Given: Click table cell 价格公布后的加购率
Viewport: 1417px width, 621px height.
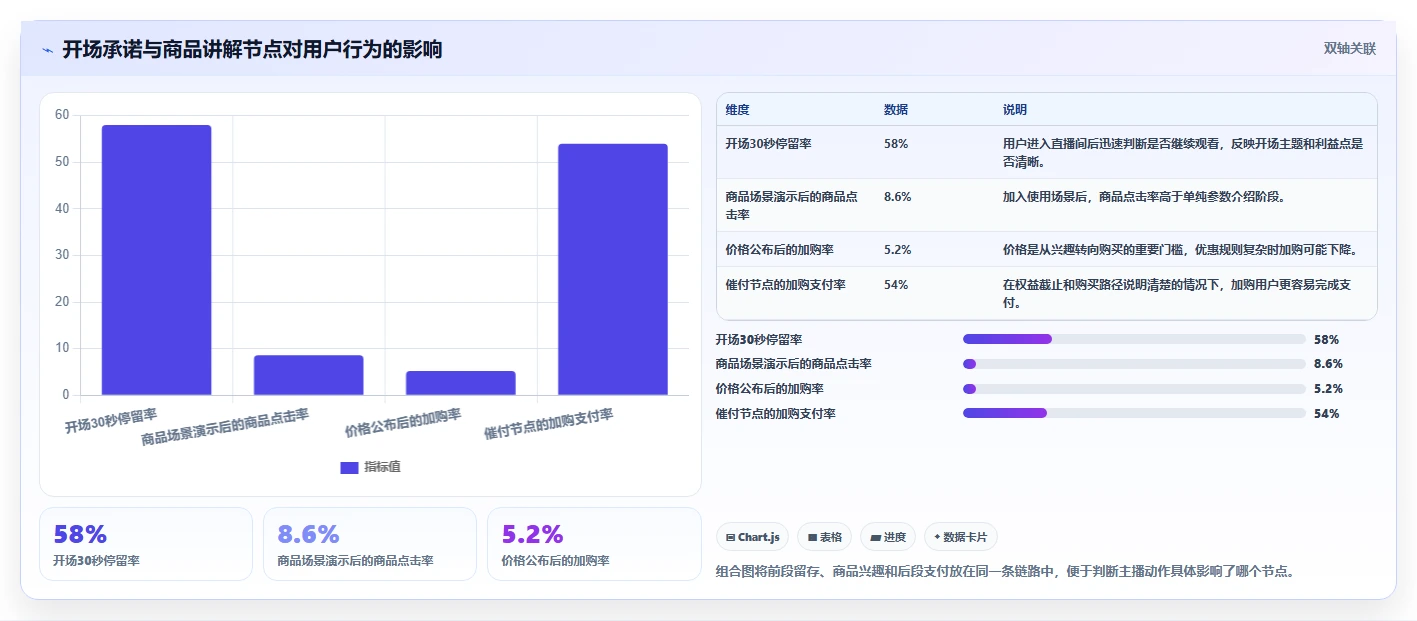Looking at the screenshot, I should [780, 249].
